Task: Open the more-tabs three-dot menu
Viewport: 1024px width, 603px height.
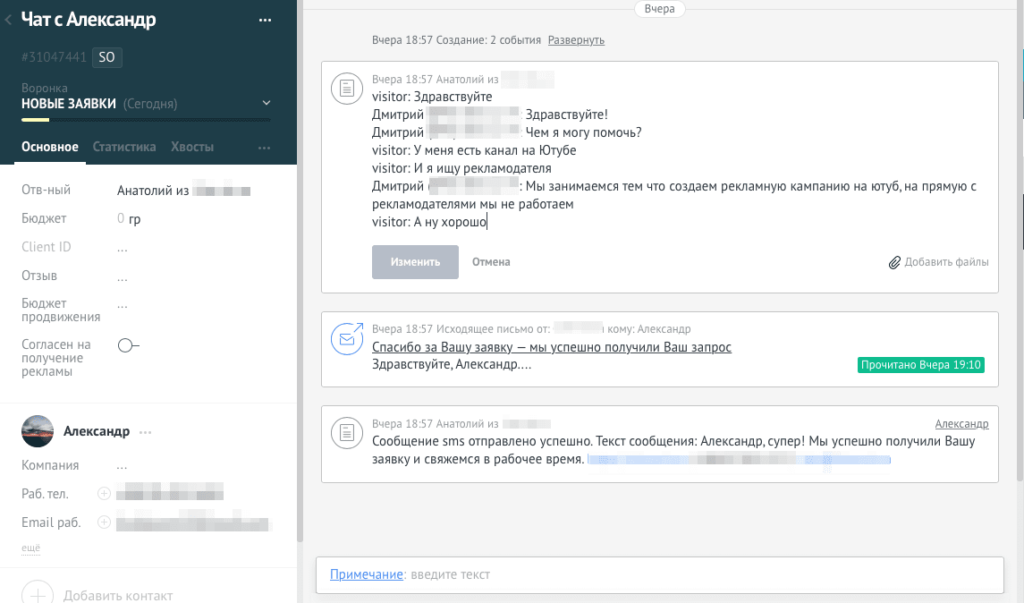Action: tap(264, 148)
